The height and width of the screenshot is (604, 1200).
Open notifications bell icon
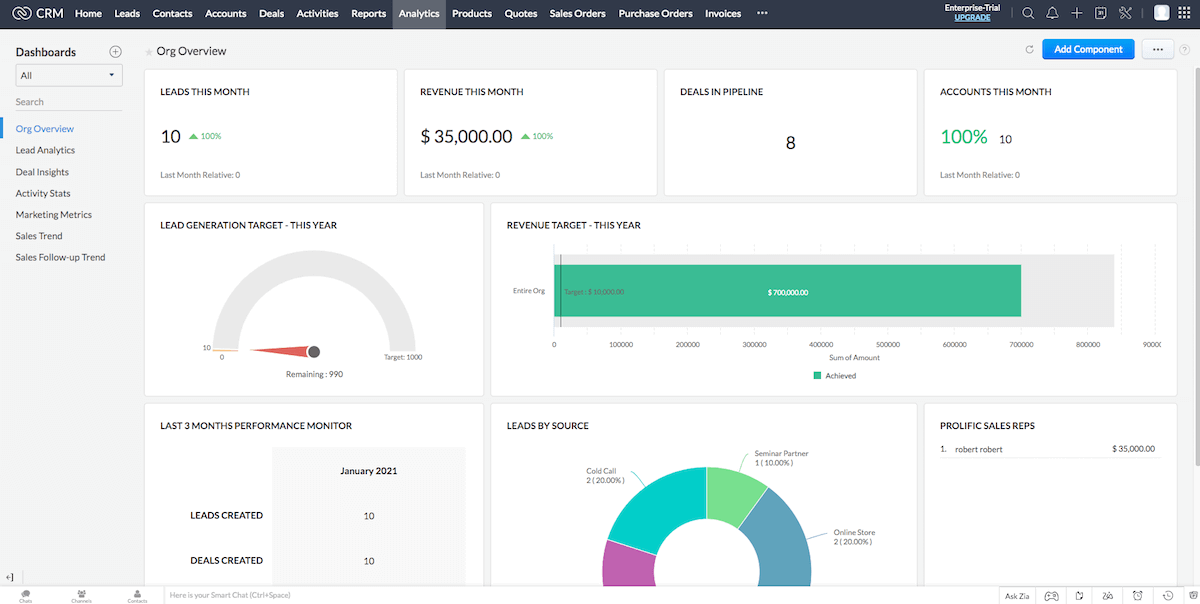click(1053, 13)
